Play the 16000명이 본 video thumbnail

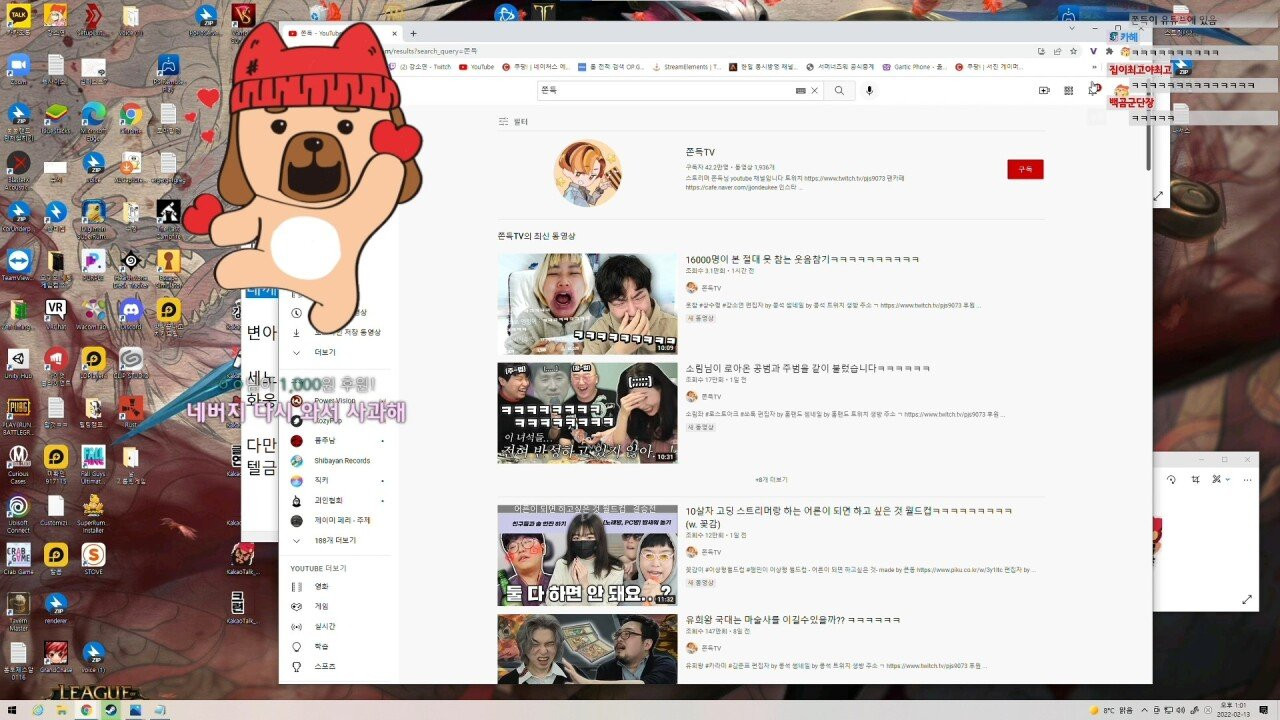tap(587, 303)
